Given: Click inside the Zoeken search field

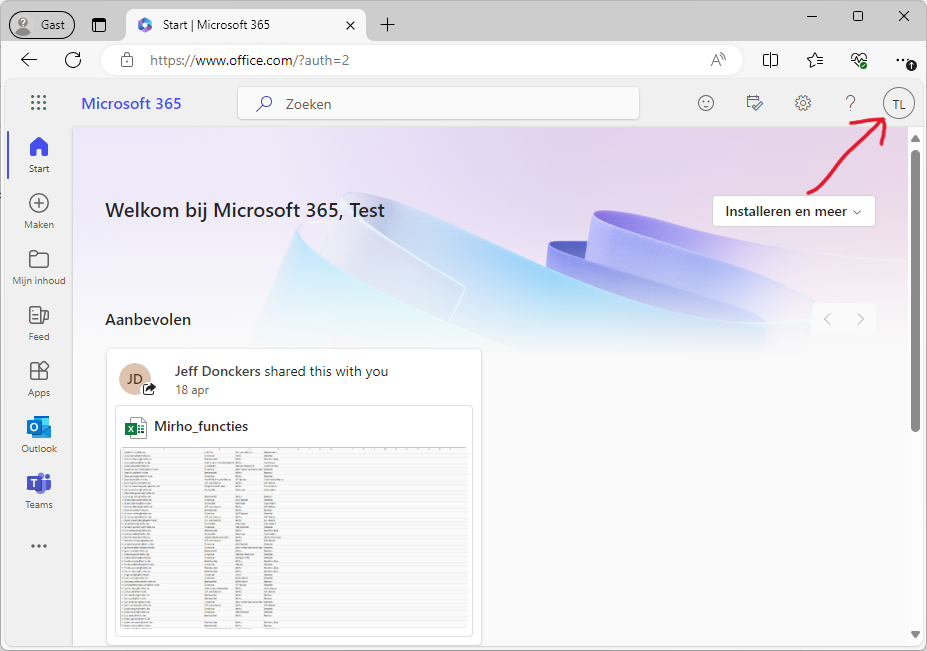Looking at the screenshot, I should coord(450,103).
